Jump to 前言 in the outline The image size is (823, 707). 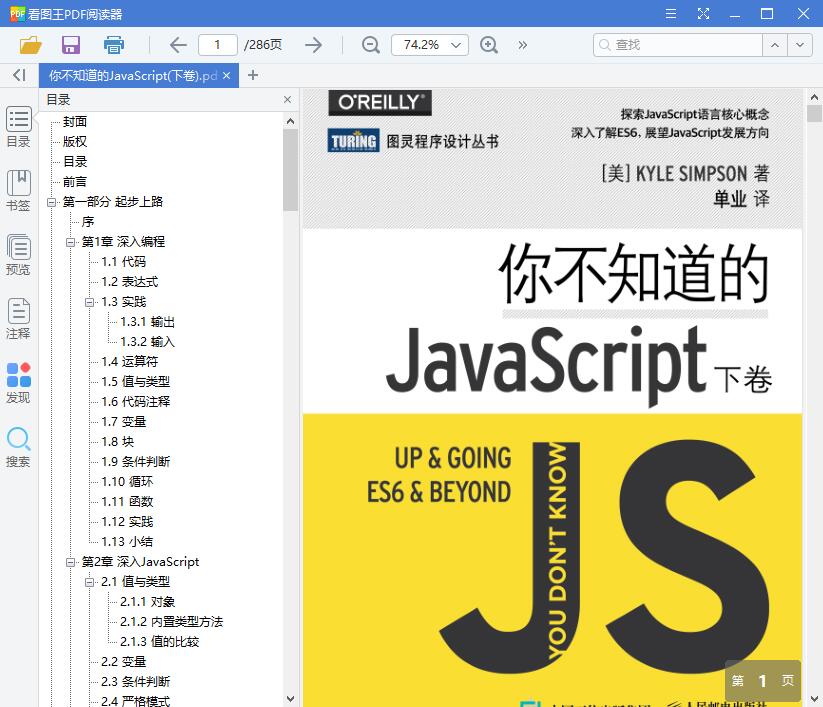point(75,182)
